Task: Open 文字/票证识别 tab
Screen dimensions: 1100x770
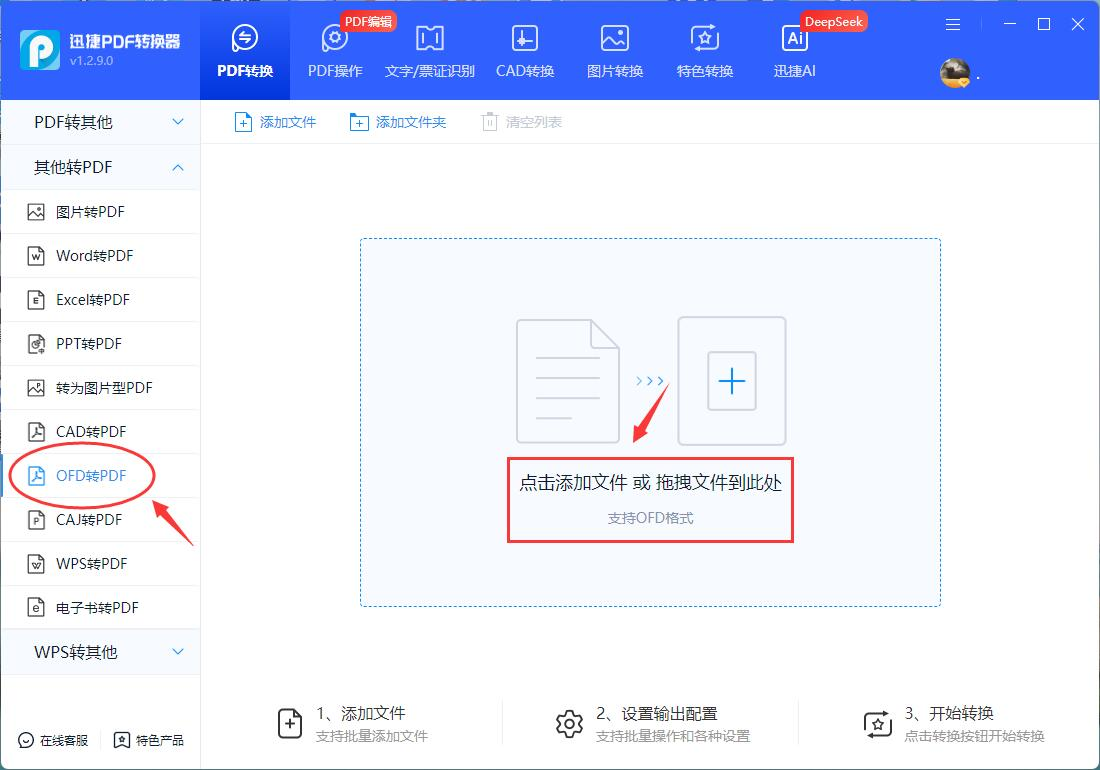Action: tap(429, 50)
